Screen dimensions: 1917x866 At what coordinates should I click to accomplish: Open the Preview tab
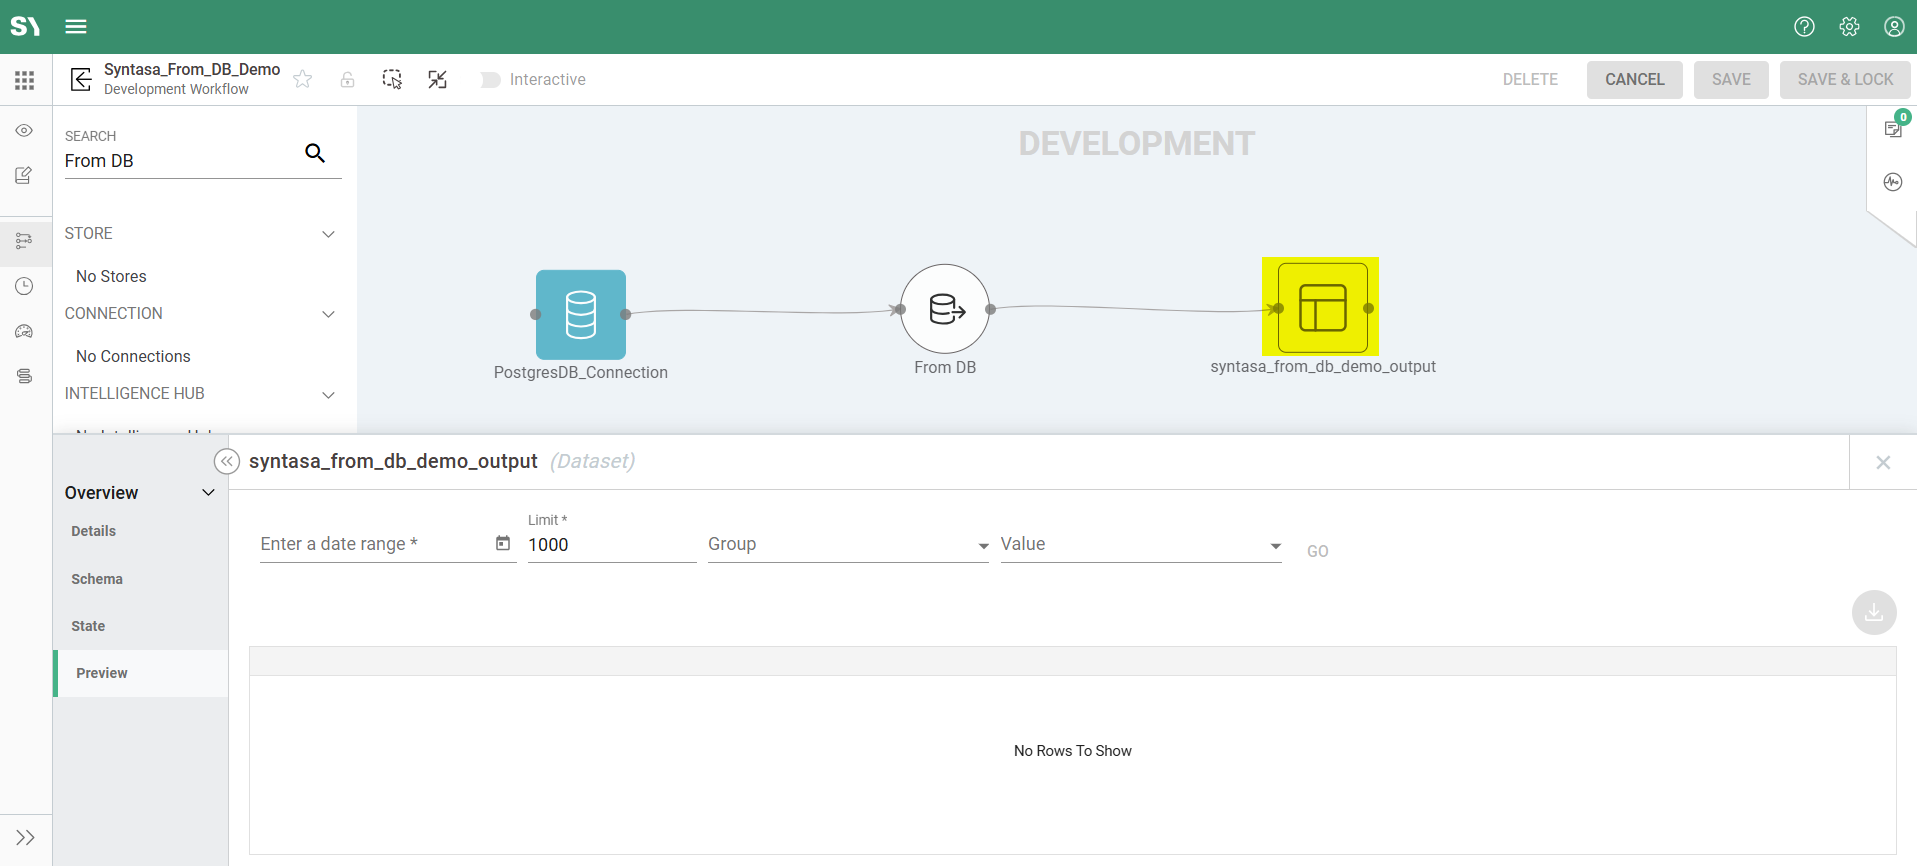coord(140,673)
